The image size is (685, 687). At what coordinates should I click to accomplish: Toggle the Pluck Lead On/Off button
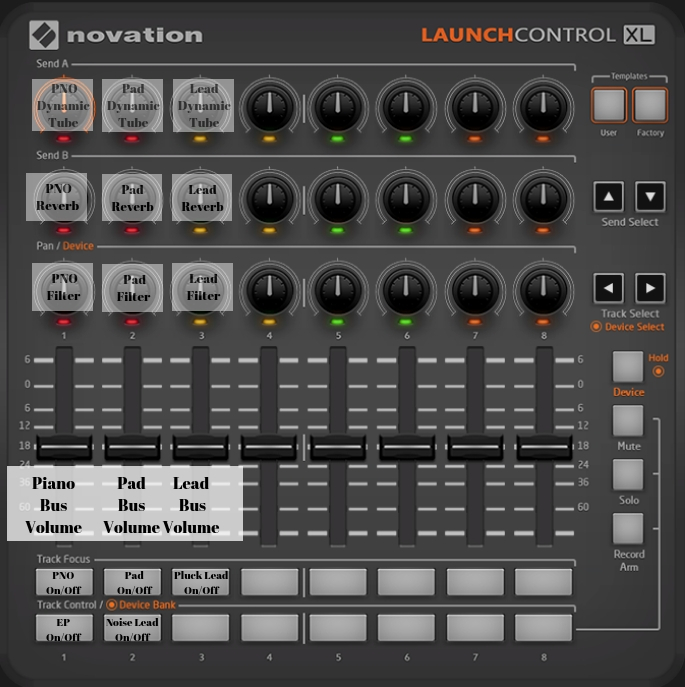coord(201,582)
